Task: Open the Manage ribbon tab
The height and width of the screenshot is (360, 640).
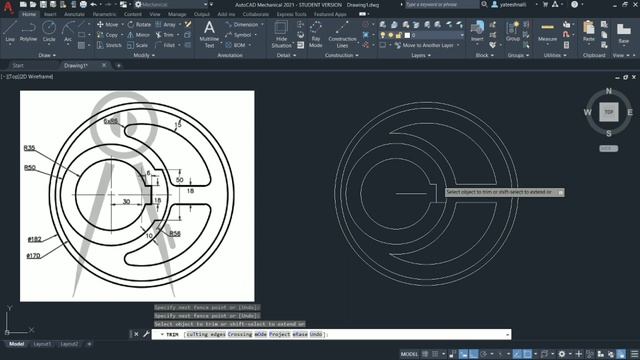Action: point(177,14)
